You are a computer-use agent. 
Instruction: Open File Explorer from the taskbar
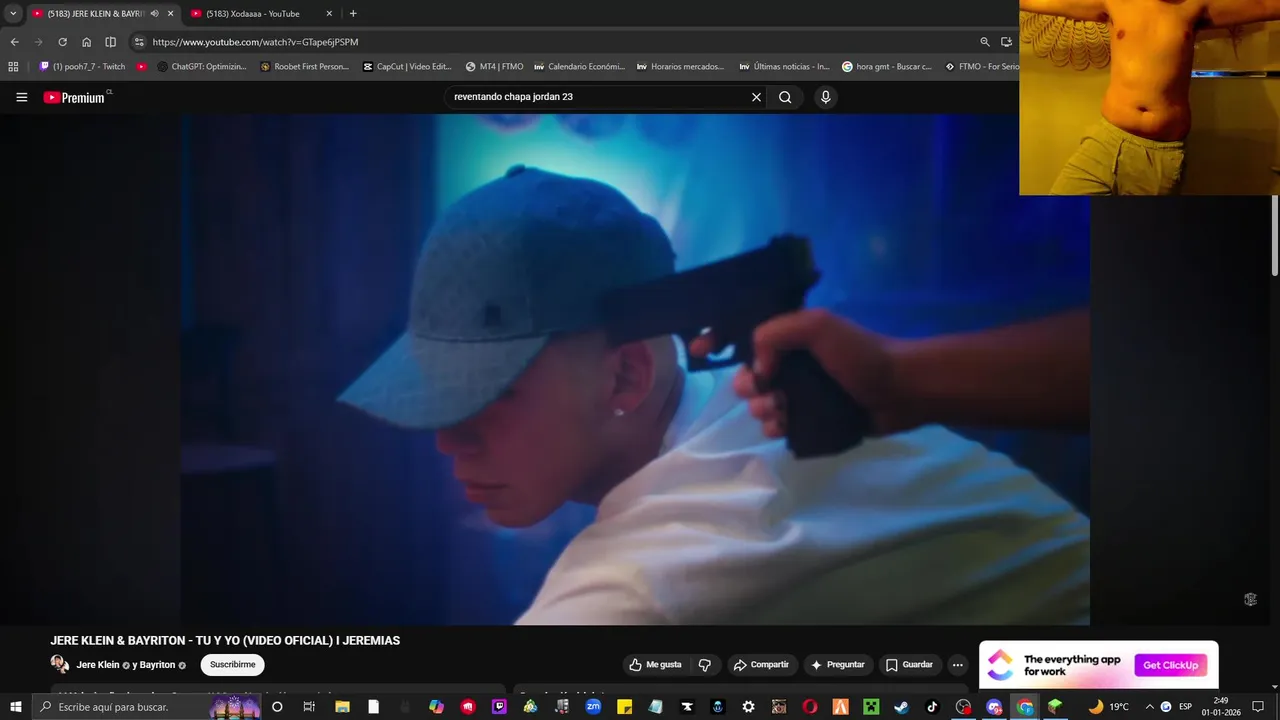pyautogui.click(x=342, y=707)
